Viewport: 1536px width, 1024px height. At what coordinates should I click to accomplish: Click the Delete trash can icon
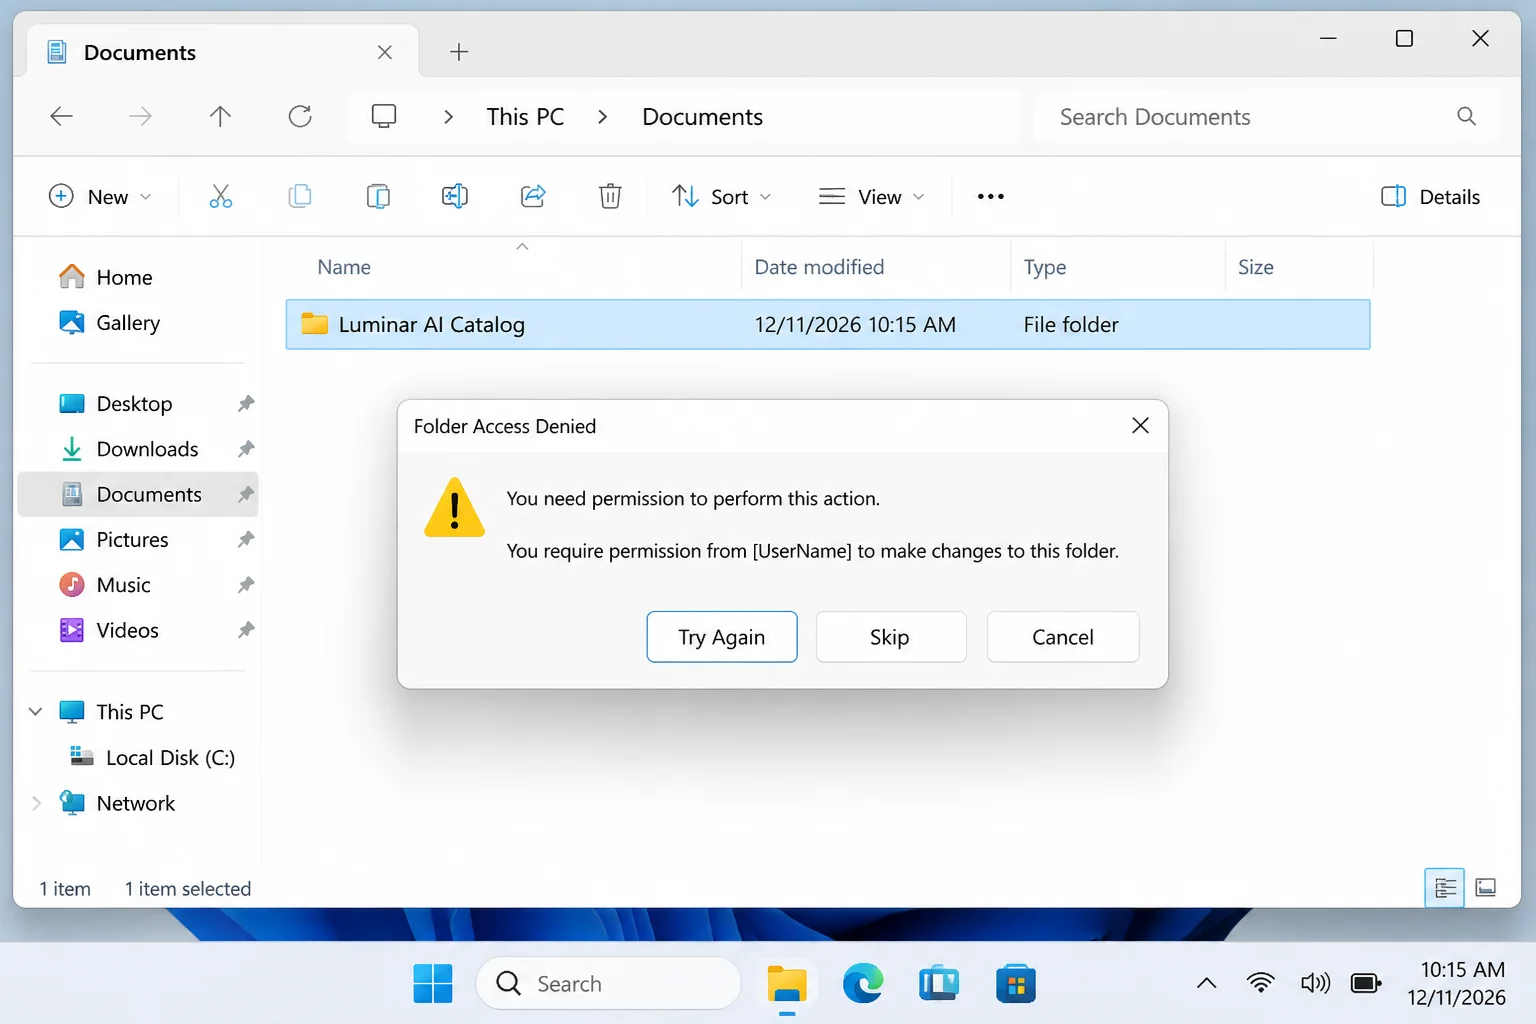[x=610, y=196]
